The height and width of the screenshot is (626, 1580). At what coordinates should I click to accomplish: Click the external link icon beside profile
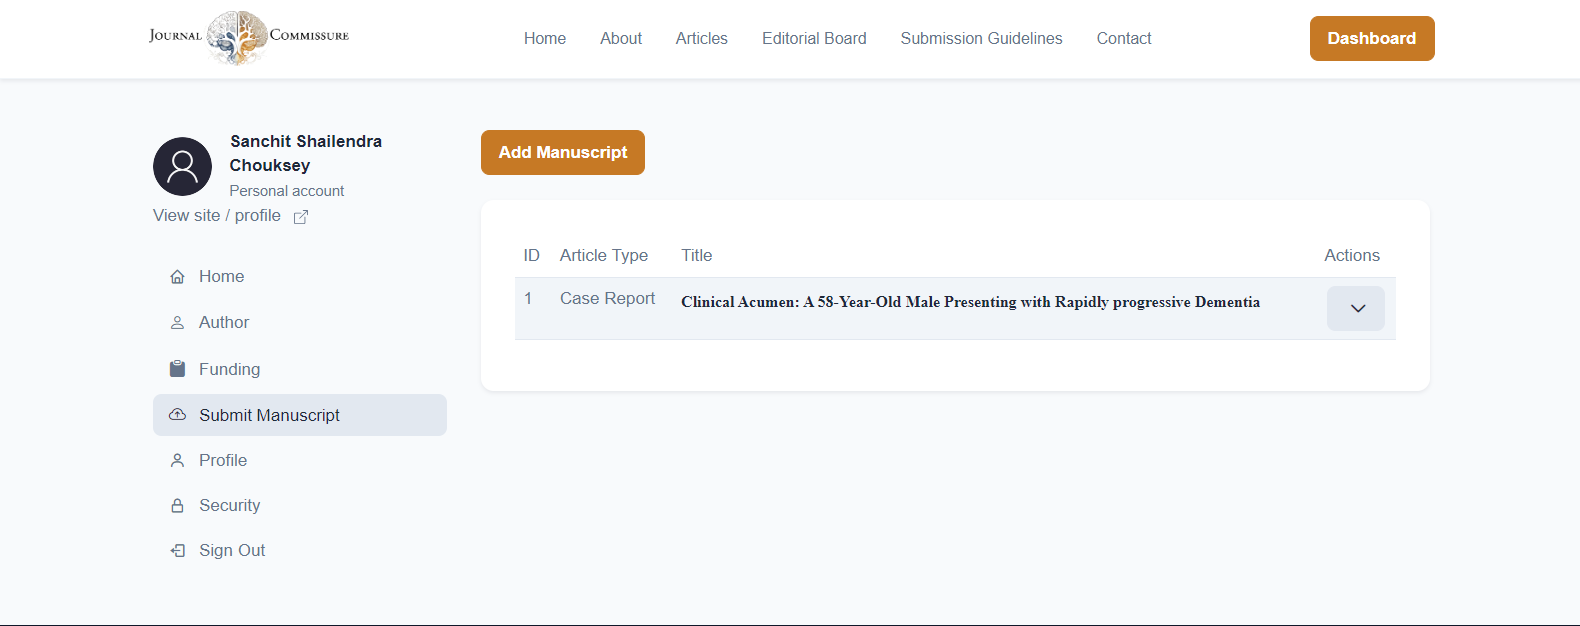pos(301,217)
